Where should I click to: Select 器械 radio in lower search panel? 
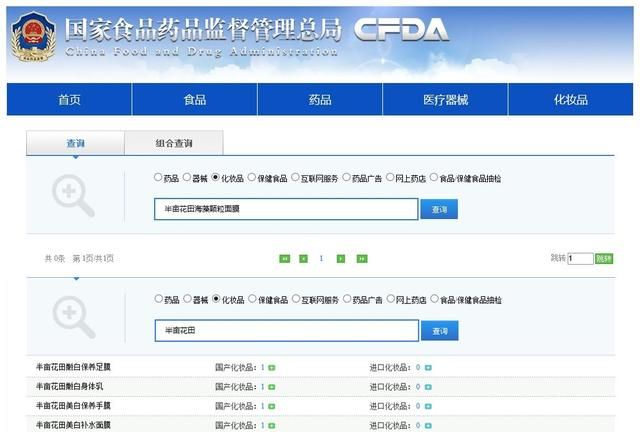(187, 299)
